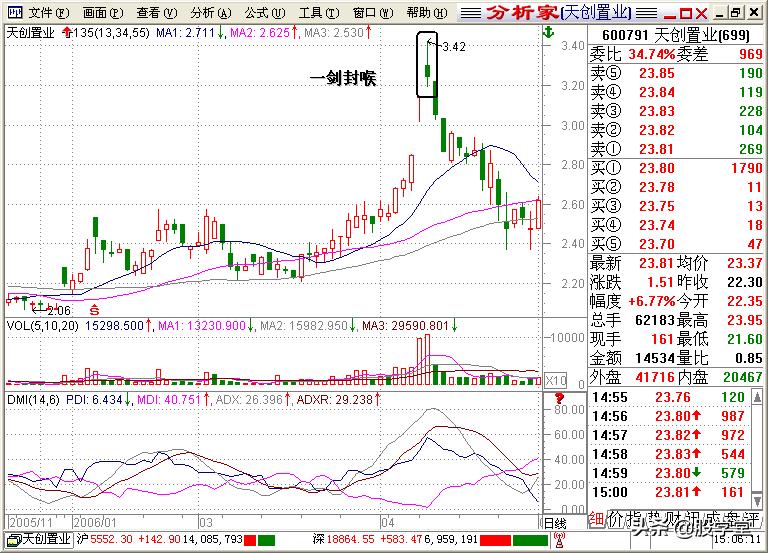Open the 分析(A) menu
768x553 pixels.
tap(211, 13)
